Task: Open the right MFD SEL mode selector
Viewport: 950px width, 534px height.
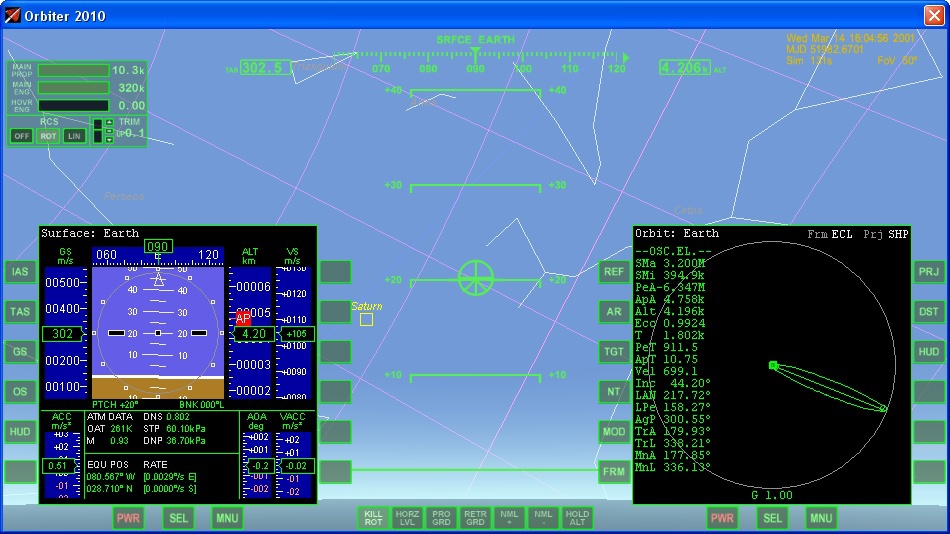Action: coord(772,518)
